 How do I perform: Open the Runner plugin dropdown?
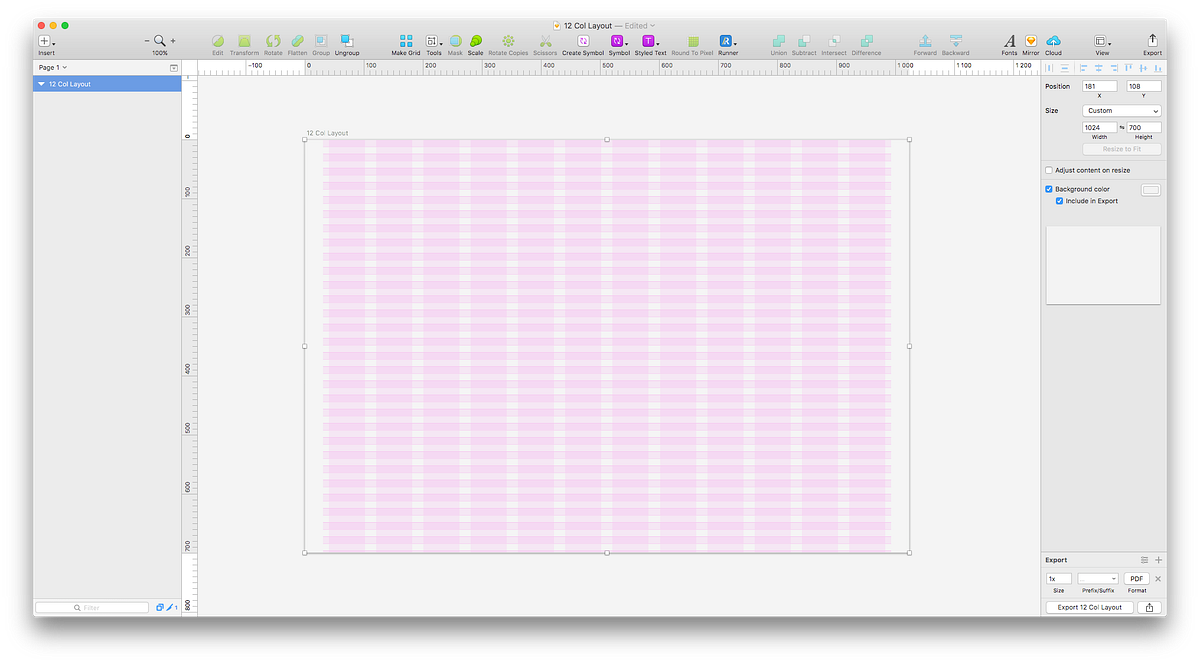pos(728,41)
